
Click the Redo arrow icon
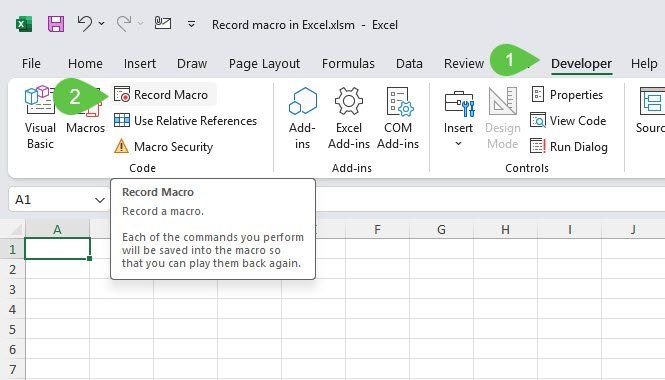124,23
